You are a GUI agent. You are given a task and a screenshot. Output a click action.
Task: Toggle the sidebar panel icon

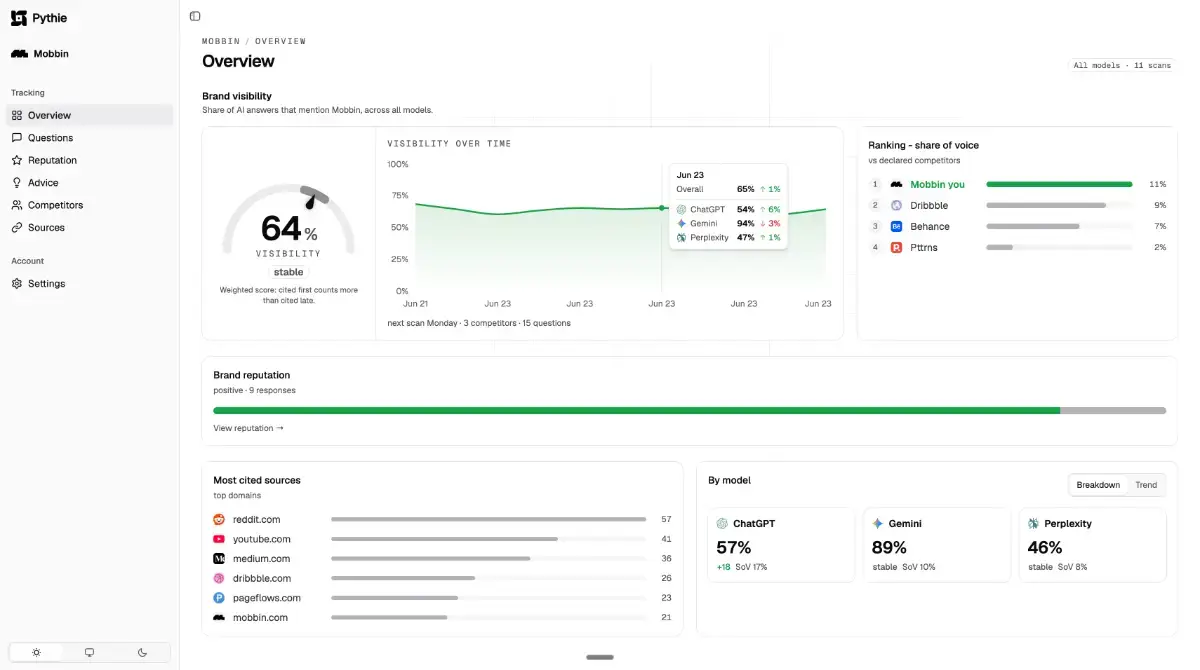[x=195, y=16]
